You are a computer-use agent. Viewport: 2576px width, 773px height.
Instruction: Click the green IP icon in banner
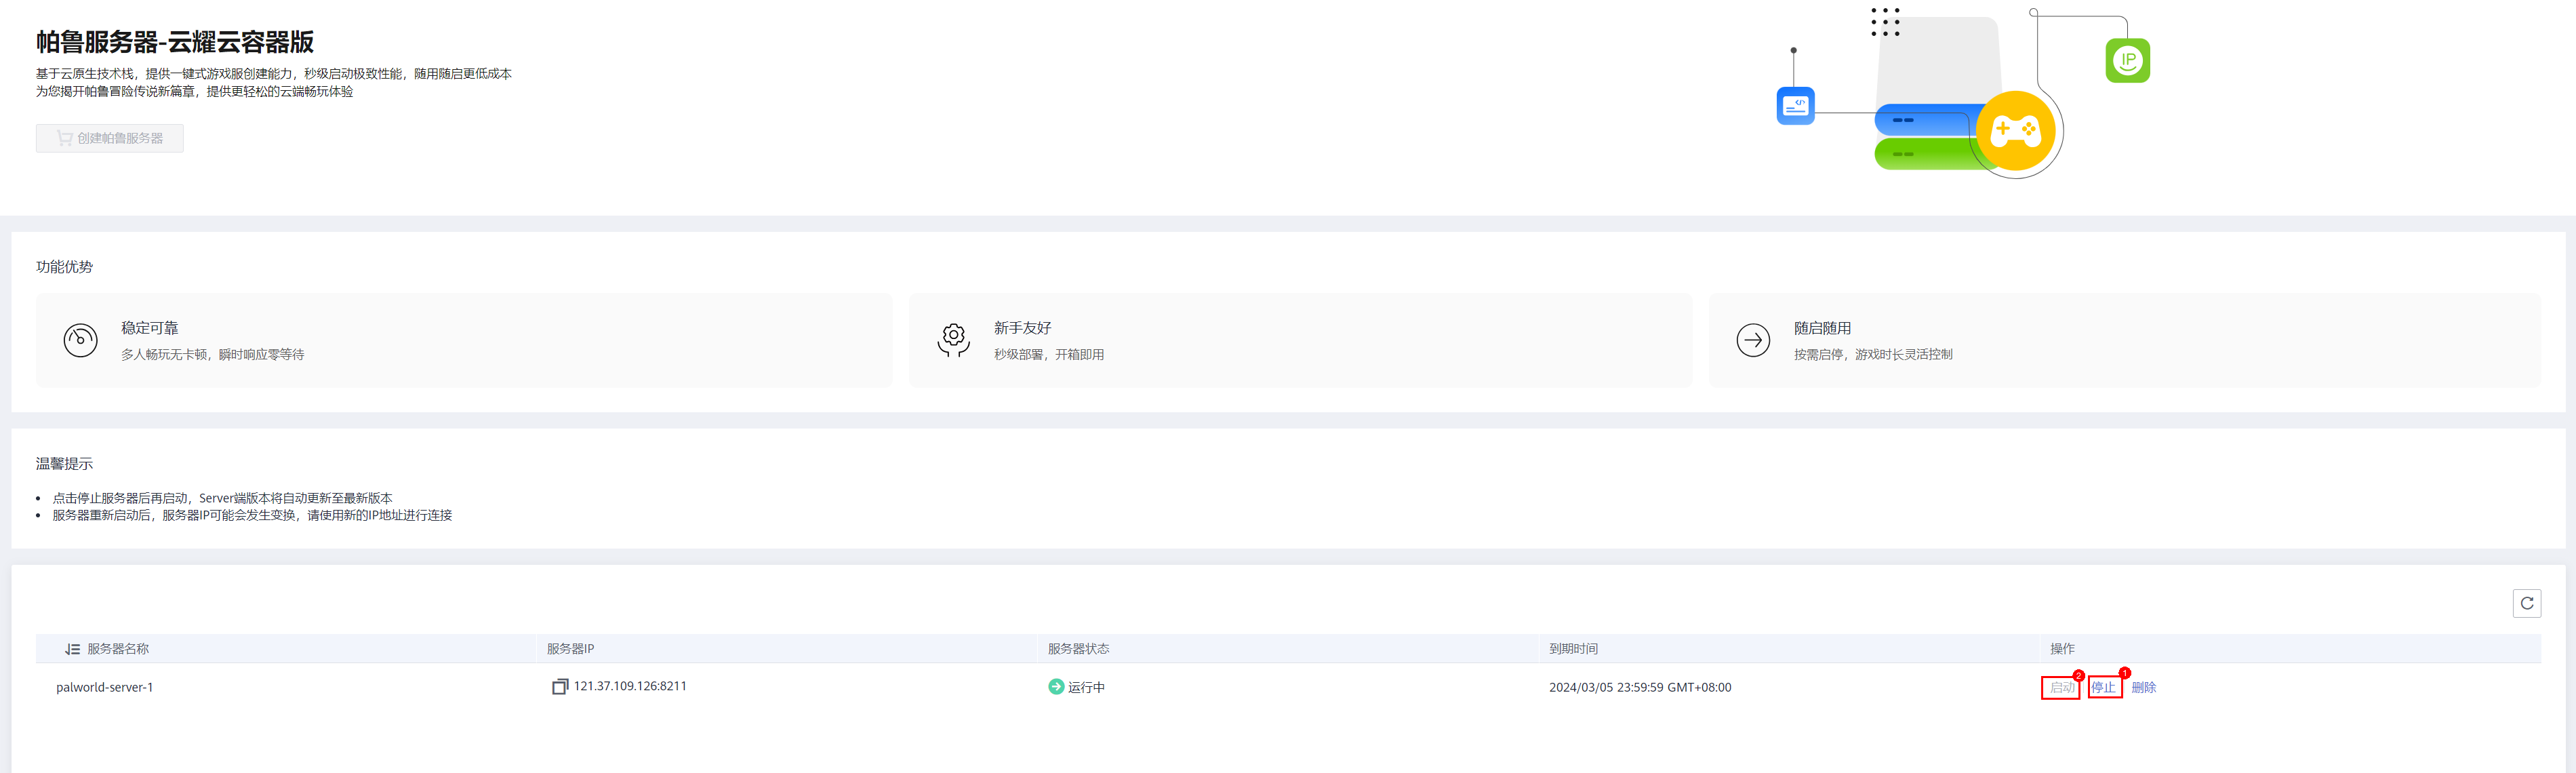[2127, 60]
